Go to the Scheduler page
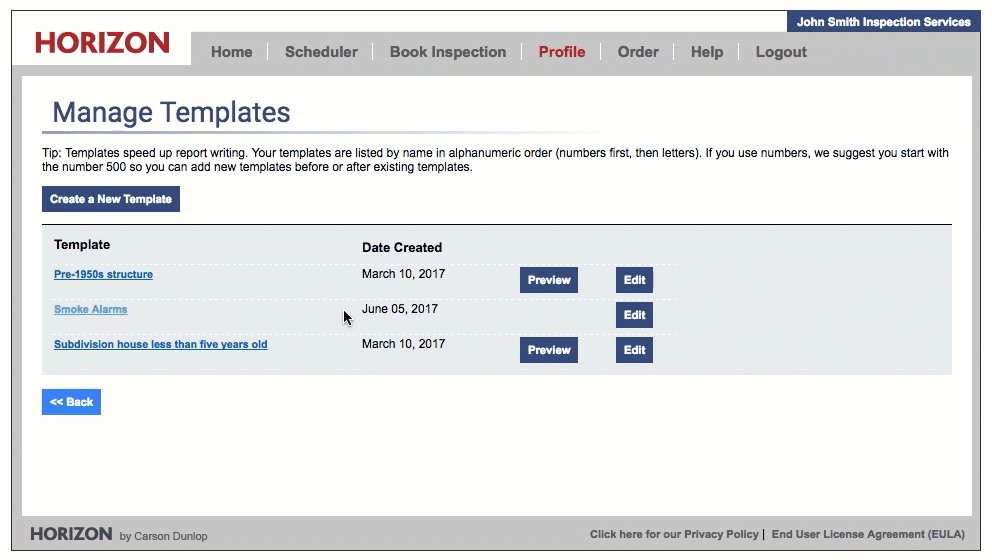This screenshot has width=992, height=560. pyautogui.click(x=321, y=52)
